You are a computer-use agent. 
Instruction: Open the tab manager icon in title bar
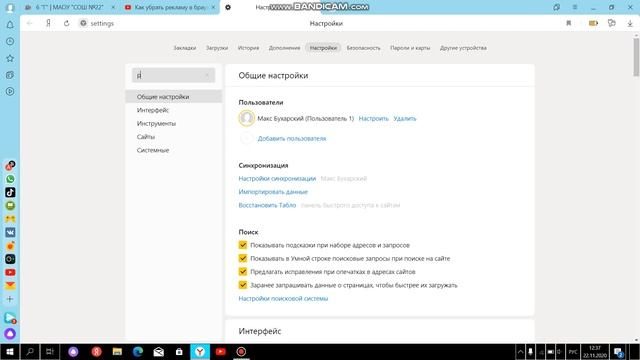point(556,7)
